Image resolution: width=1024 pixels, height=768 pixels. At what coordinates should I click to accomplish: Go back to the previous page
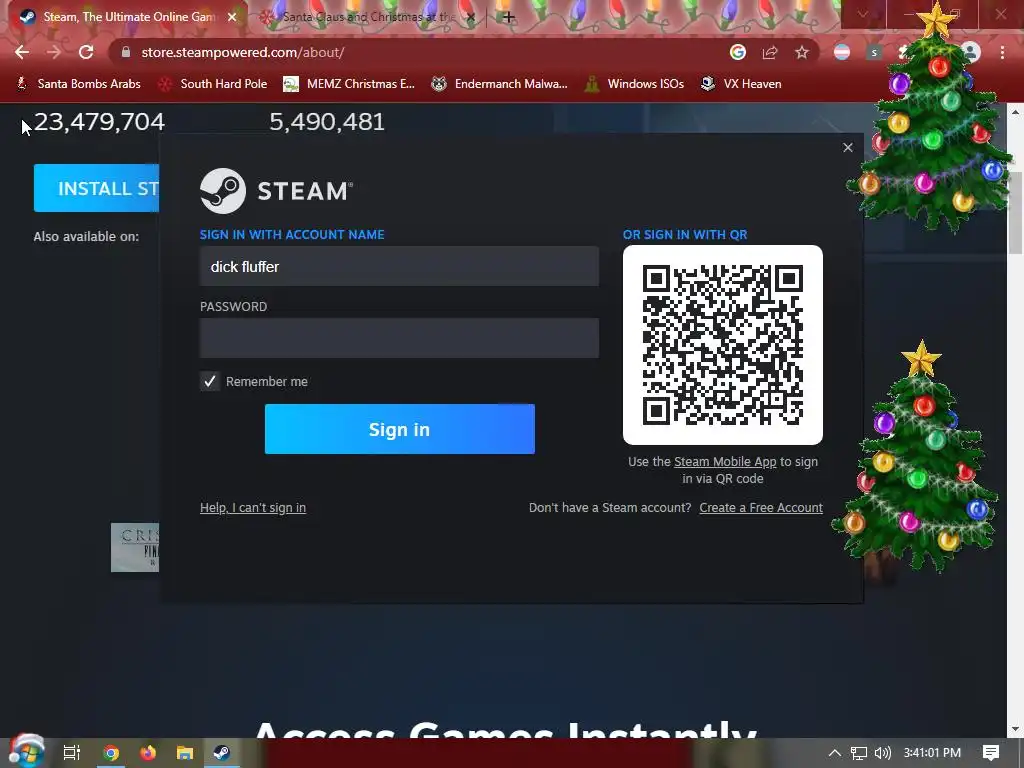pyautogui.click(x=22, y=52)
